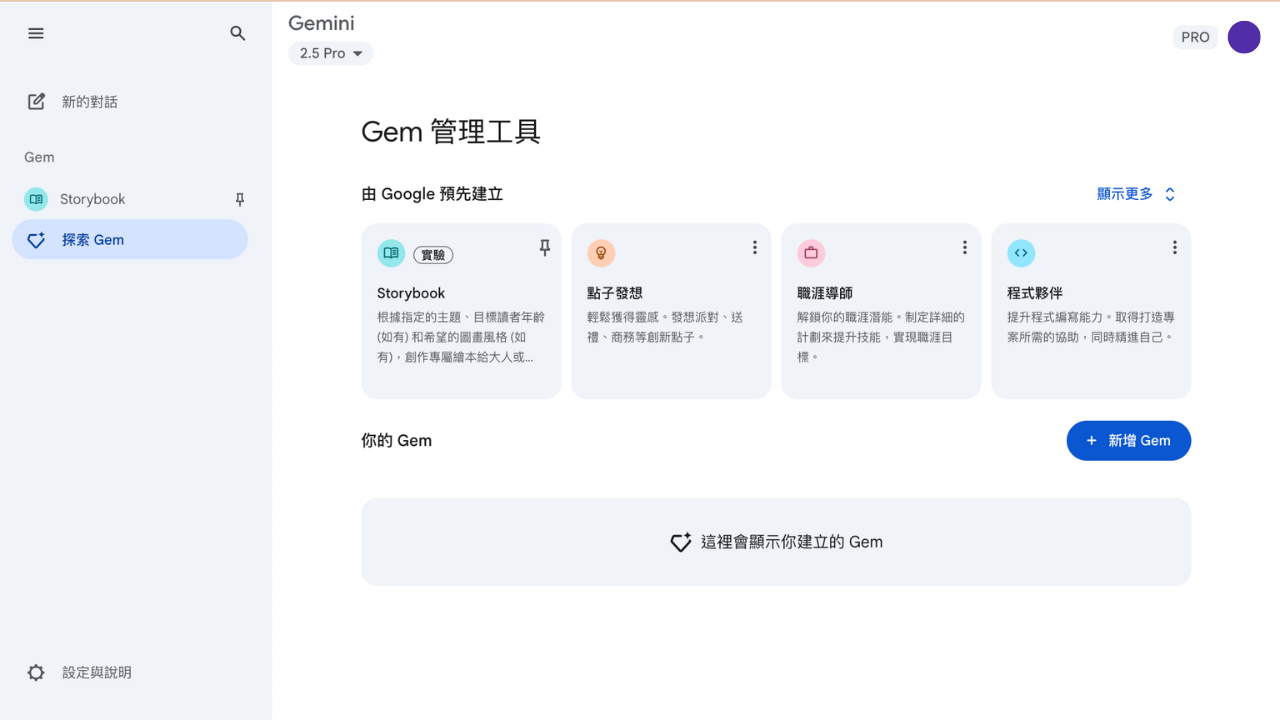Click the 新增 Gem button
Image resolution: width=1280 pixels, height=720 pixels.
(x=1128, y=441)
